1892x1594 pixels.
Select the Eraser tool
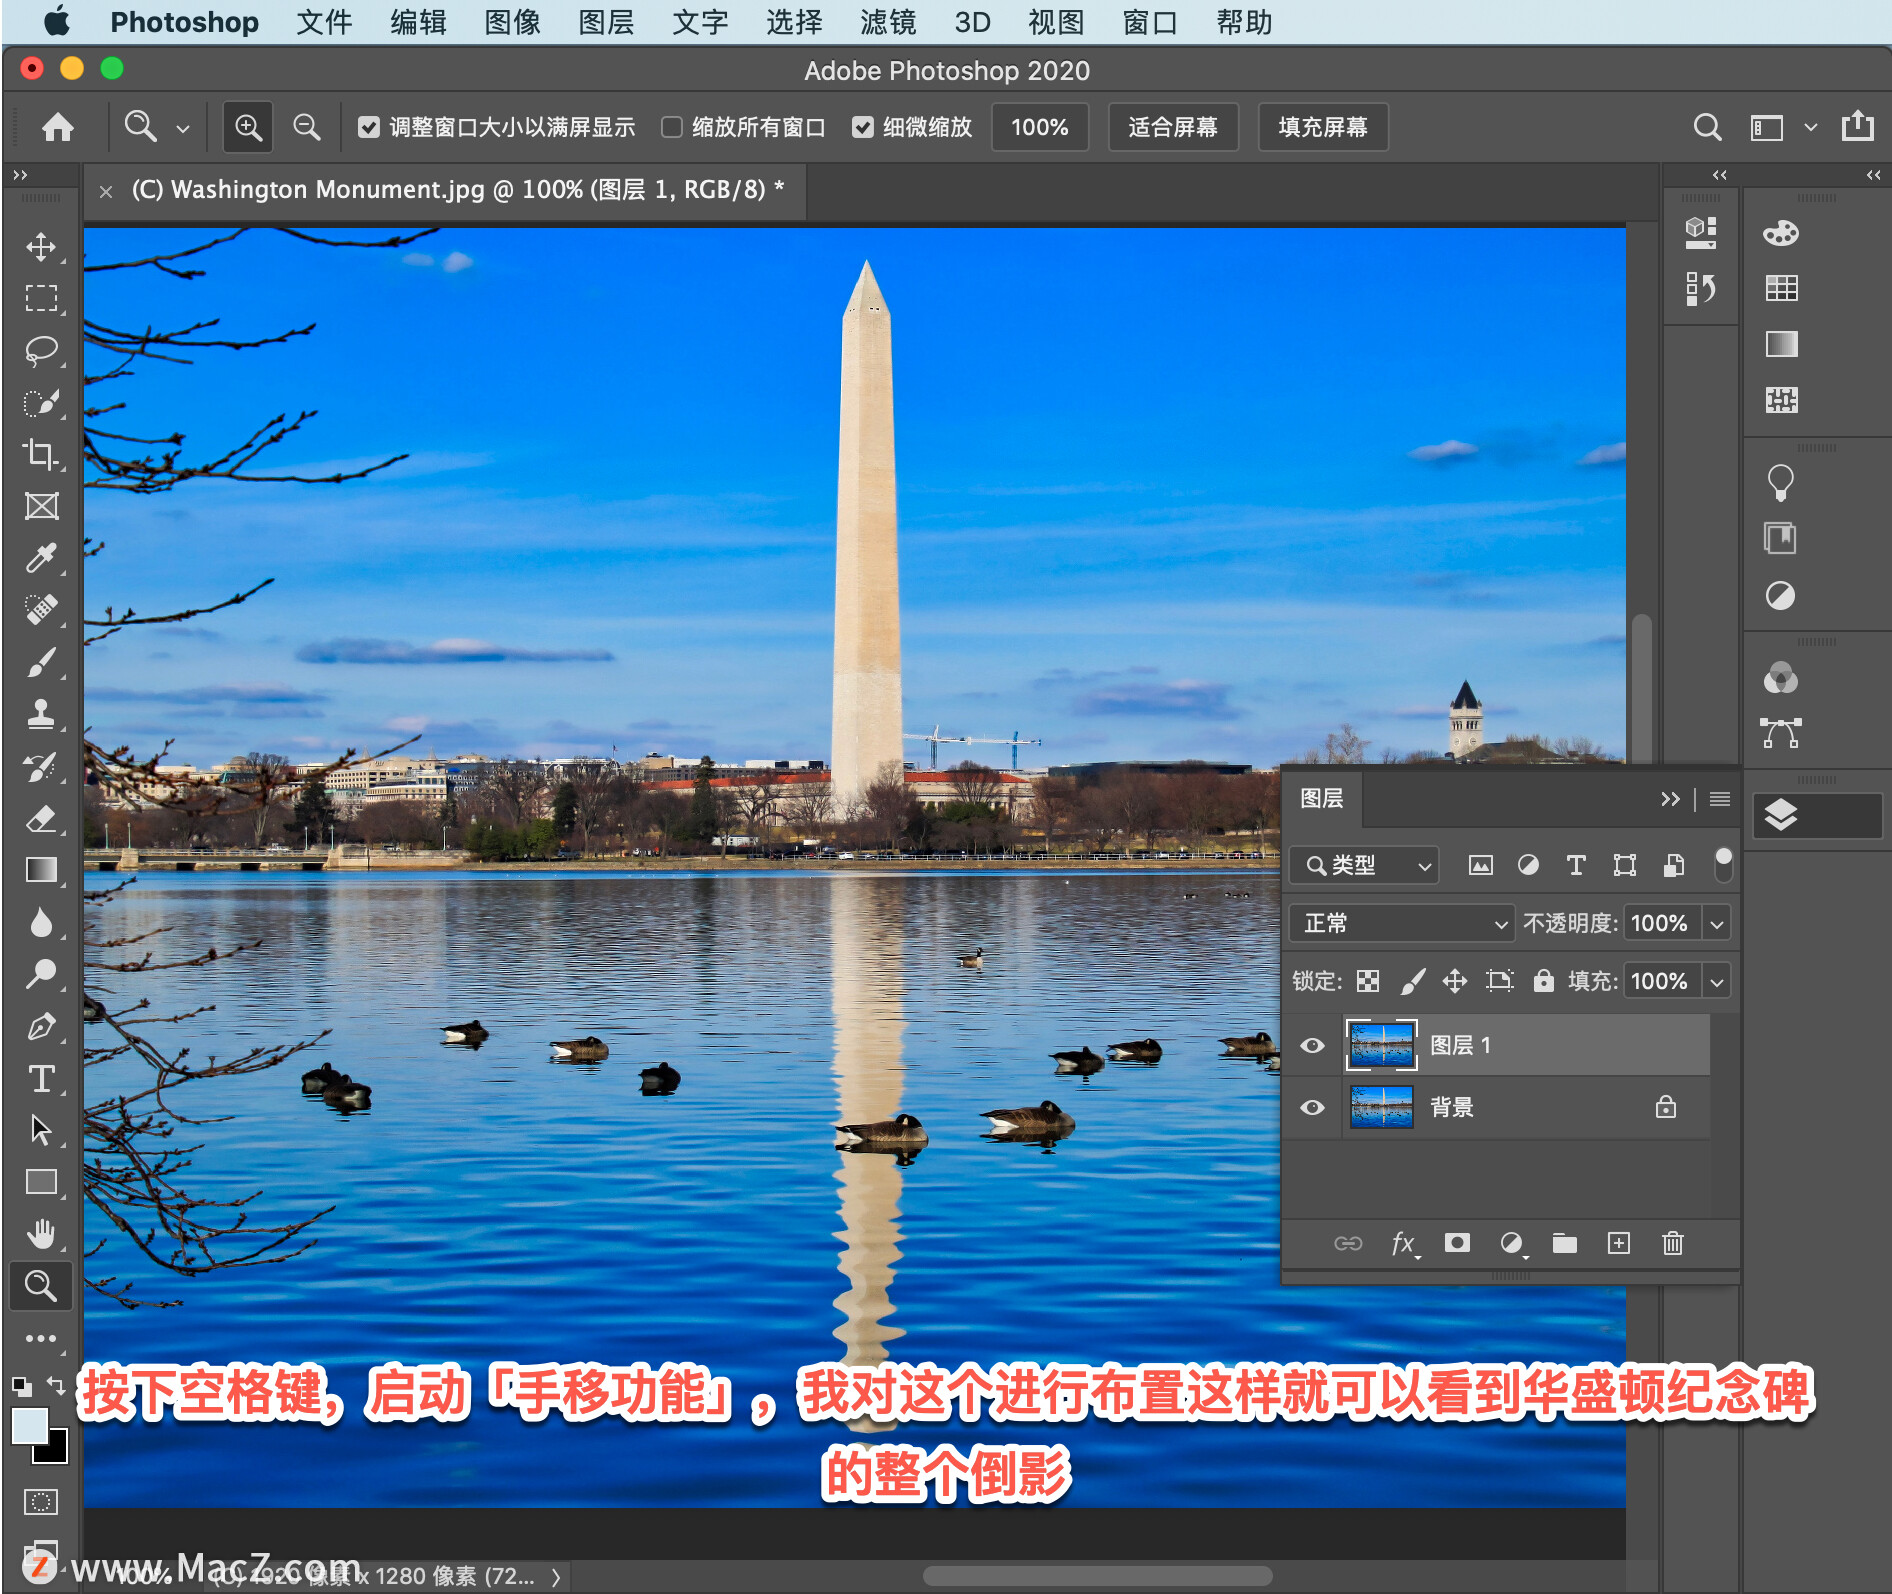(41, 818)
